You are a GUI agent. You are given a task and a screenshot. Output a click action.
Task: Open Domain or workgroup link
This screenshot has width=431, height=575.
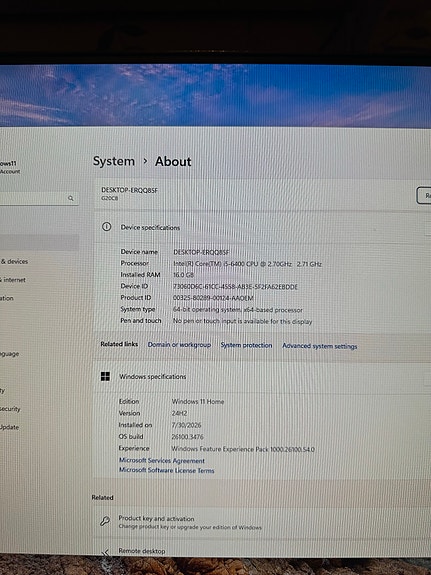[179, 345]
